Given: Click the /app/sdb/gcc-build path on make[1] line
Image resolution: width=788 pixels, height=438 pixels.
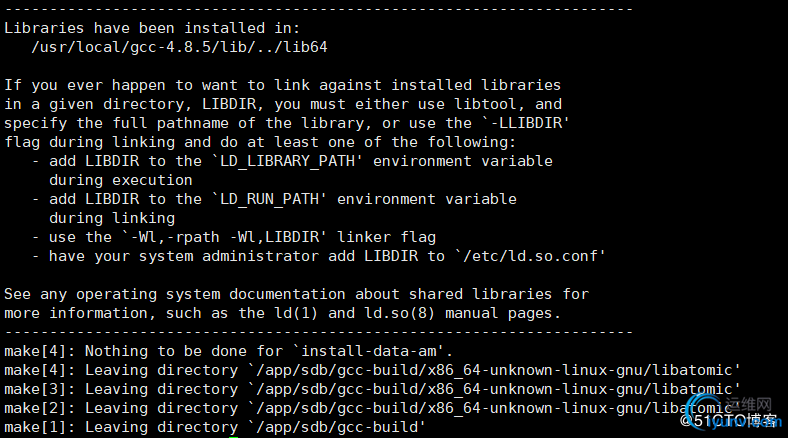Looking at the screenshot, I should click(337, 427).
